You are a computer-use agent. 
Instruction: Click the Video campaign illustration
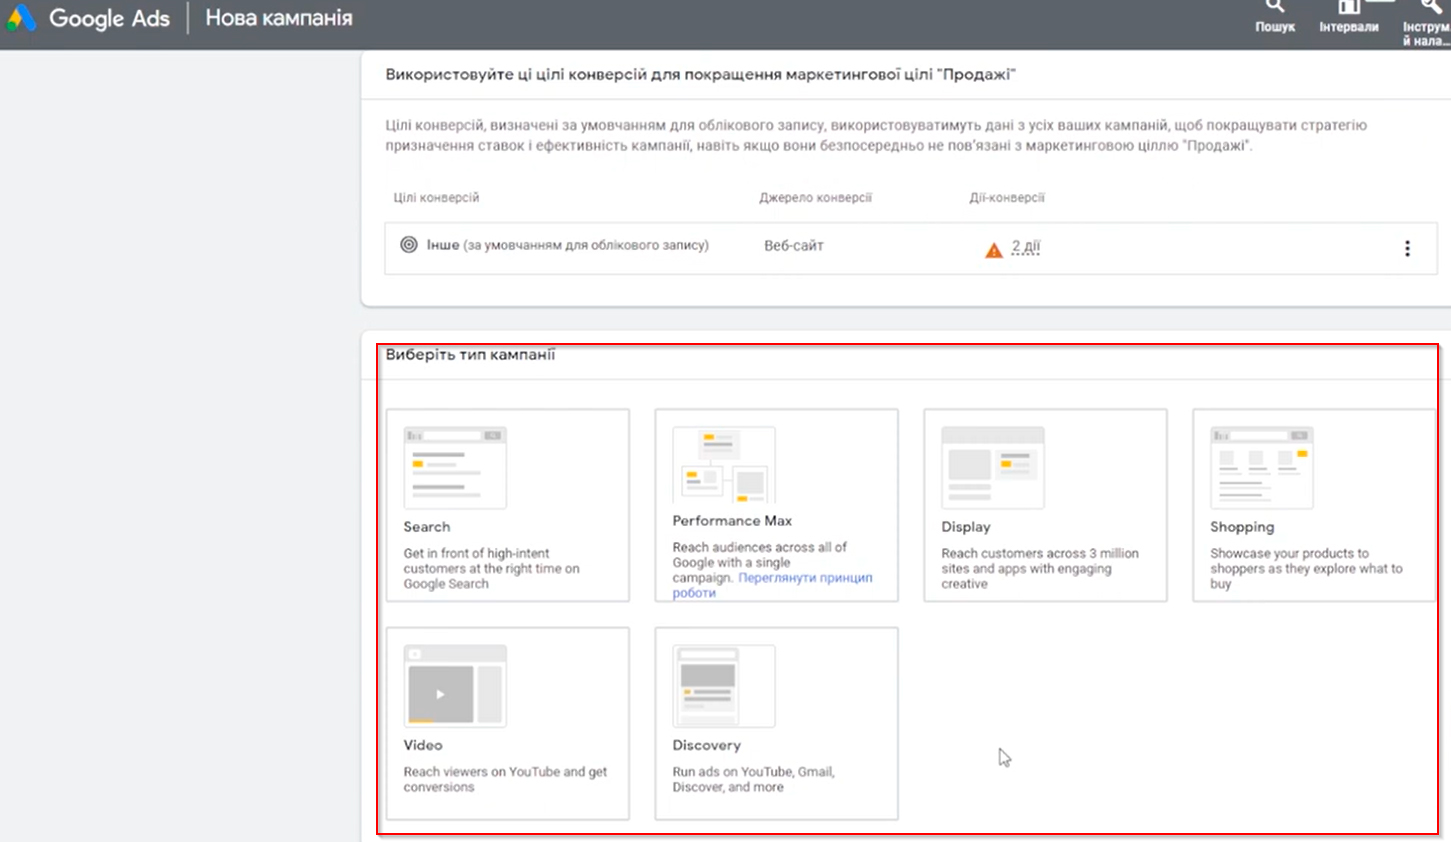click(x=455, y=686)
